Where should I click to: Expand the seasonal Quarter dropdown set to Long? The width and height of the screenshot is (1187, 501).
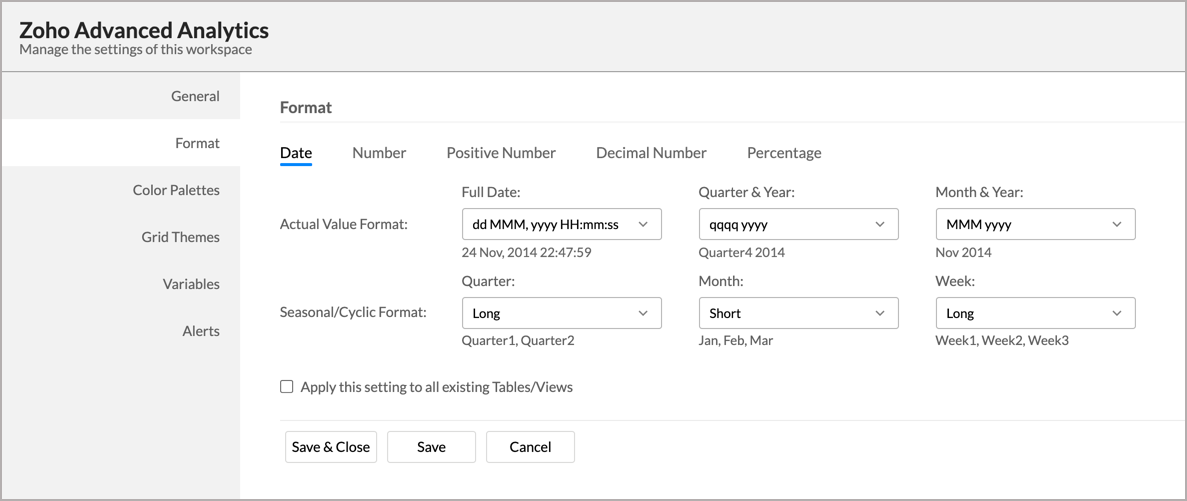[x=561, y=313]
